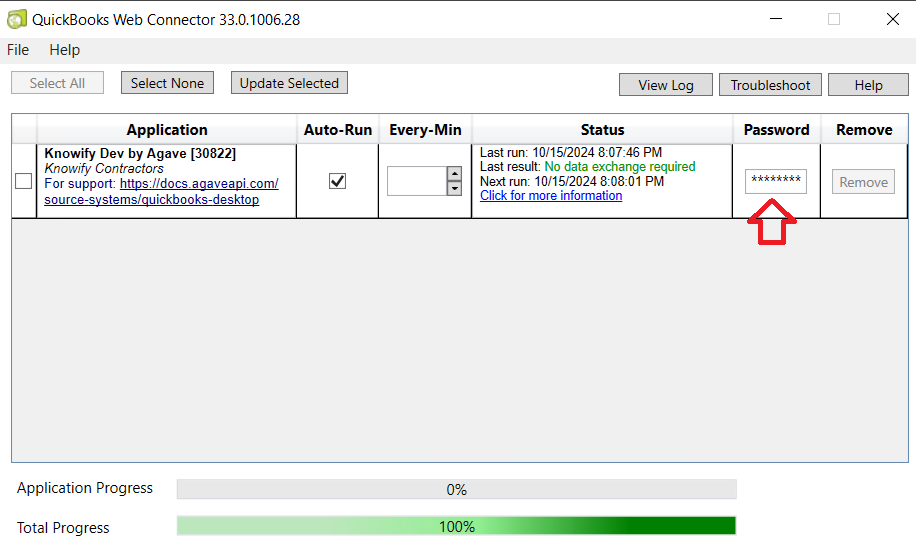The height and width of the screenshot is (545, 916).
Task: Click the Application Progress bar showing 0%
Action: tap(457, 490)
